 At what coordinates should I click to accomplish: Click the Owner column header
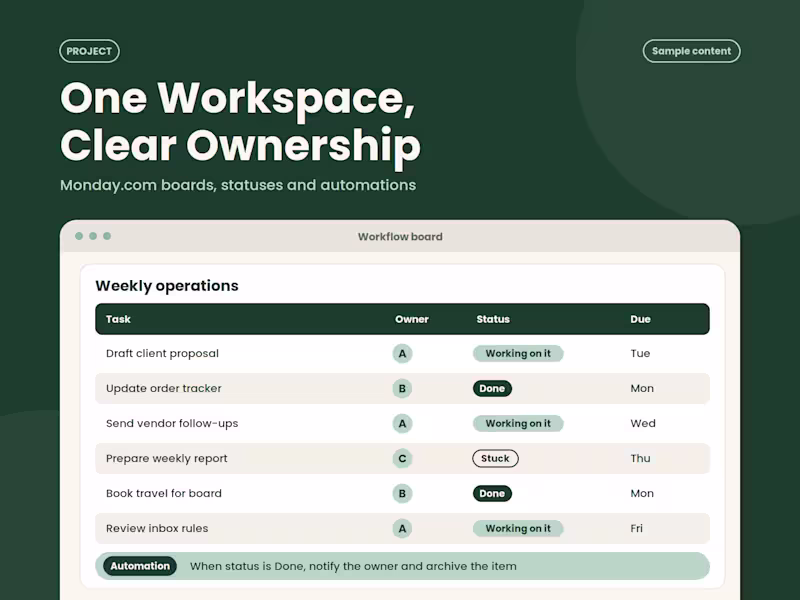click(x=412, y=319)
